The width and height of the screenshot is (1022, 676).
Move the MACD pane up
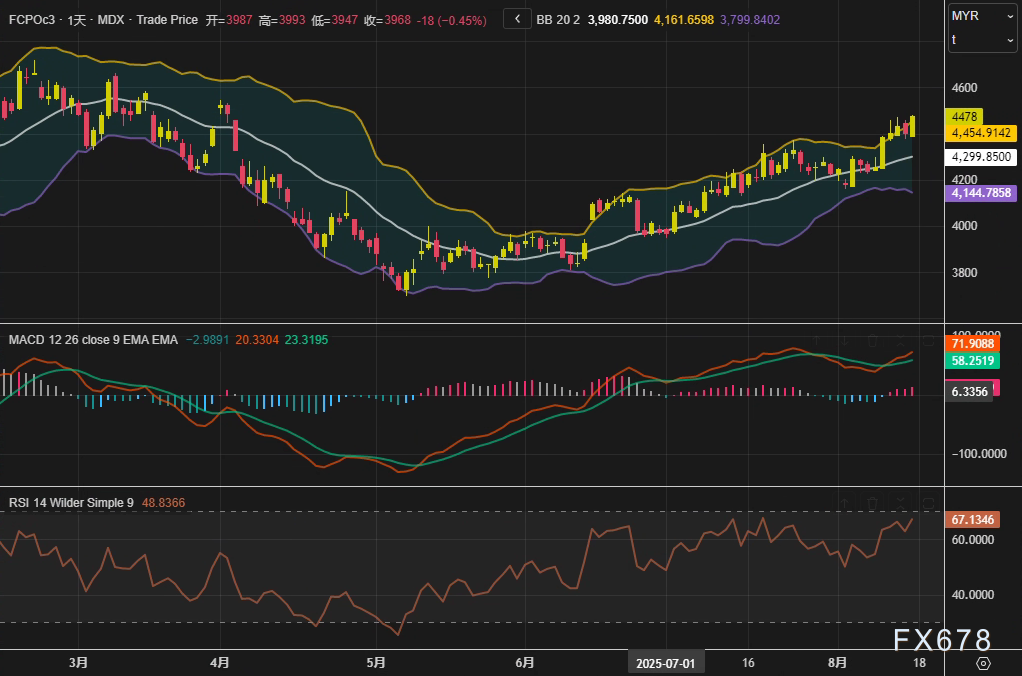point(815,340)
